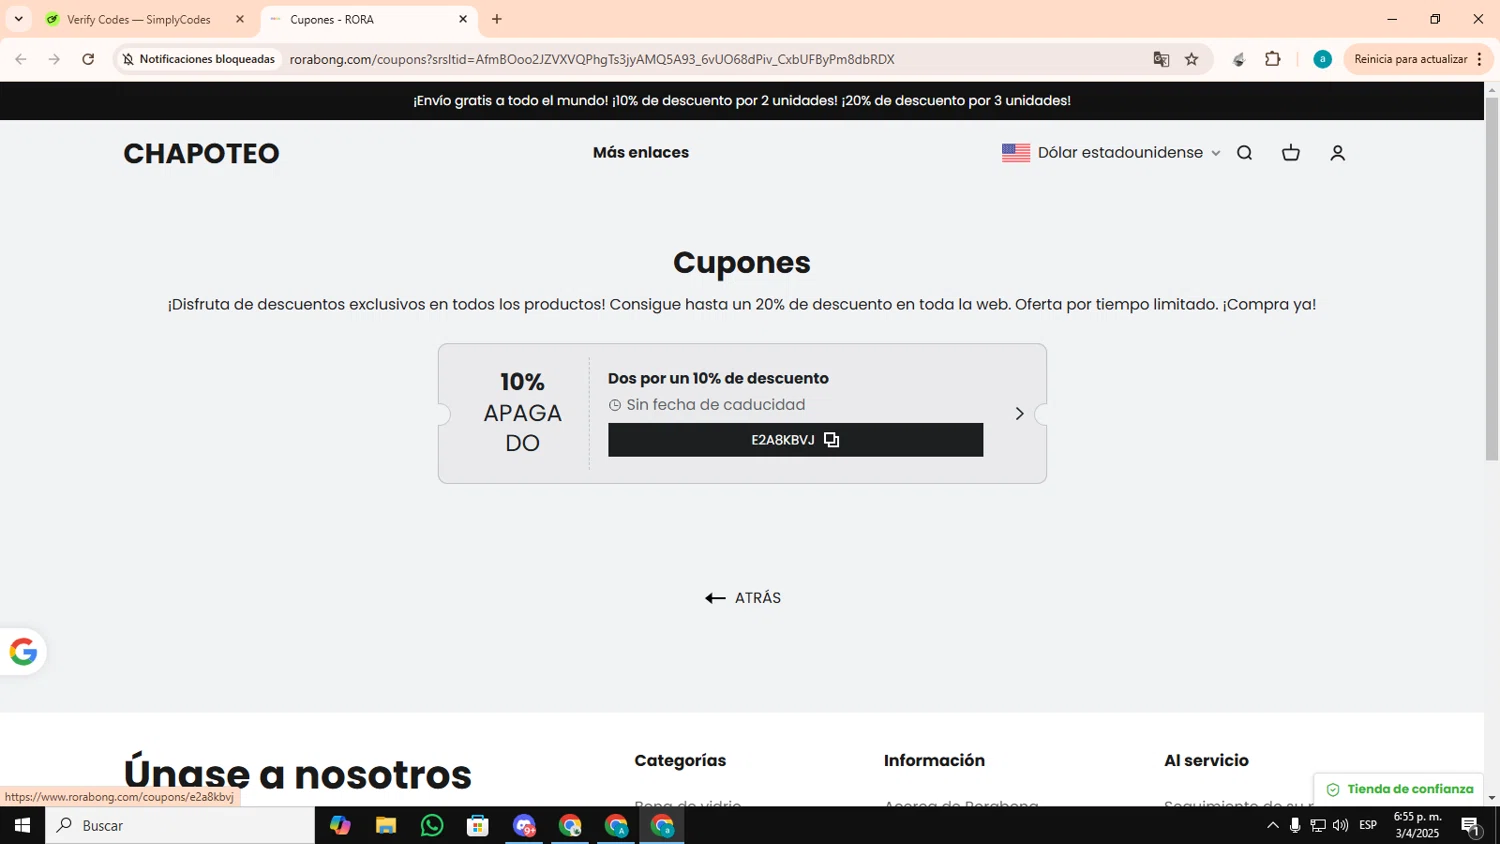
Task: Show hidden system tray icons
Action: click(1273, 825)
